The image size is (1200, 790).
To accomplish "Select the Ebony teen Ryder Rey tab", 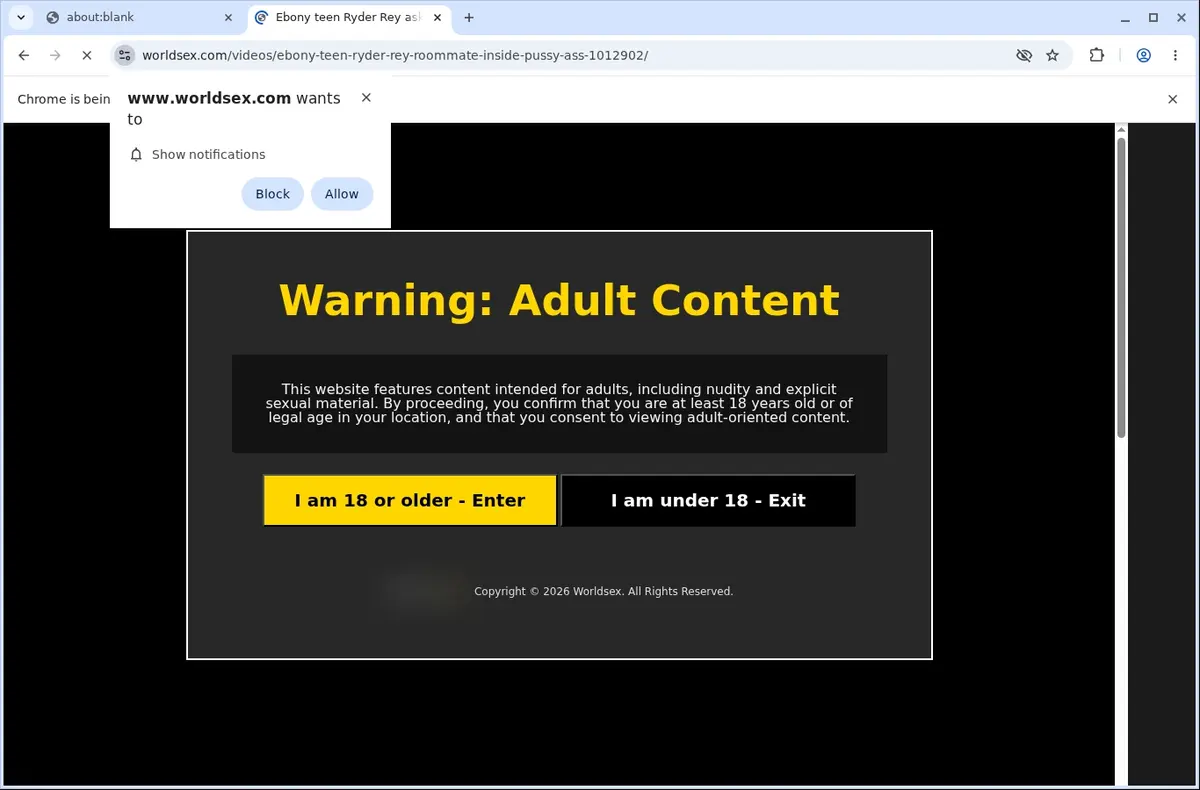I will click(x=348, y=17).
